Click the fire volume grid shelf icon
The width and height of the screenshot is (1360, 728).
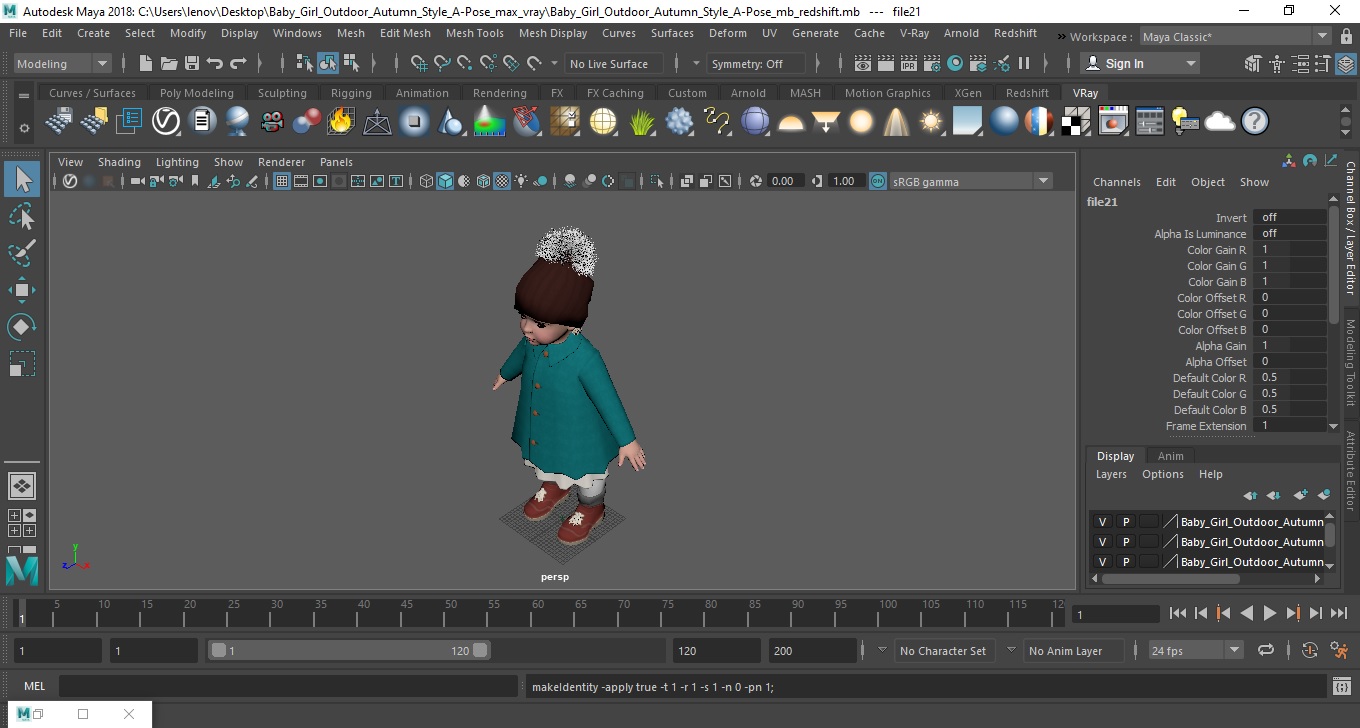pyautogui.click(x=341, y=122)
